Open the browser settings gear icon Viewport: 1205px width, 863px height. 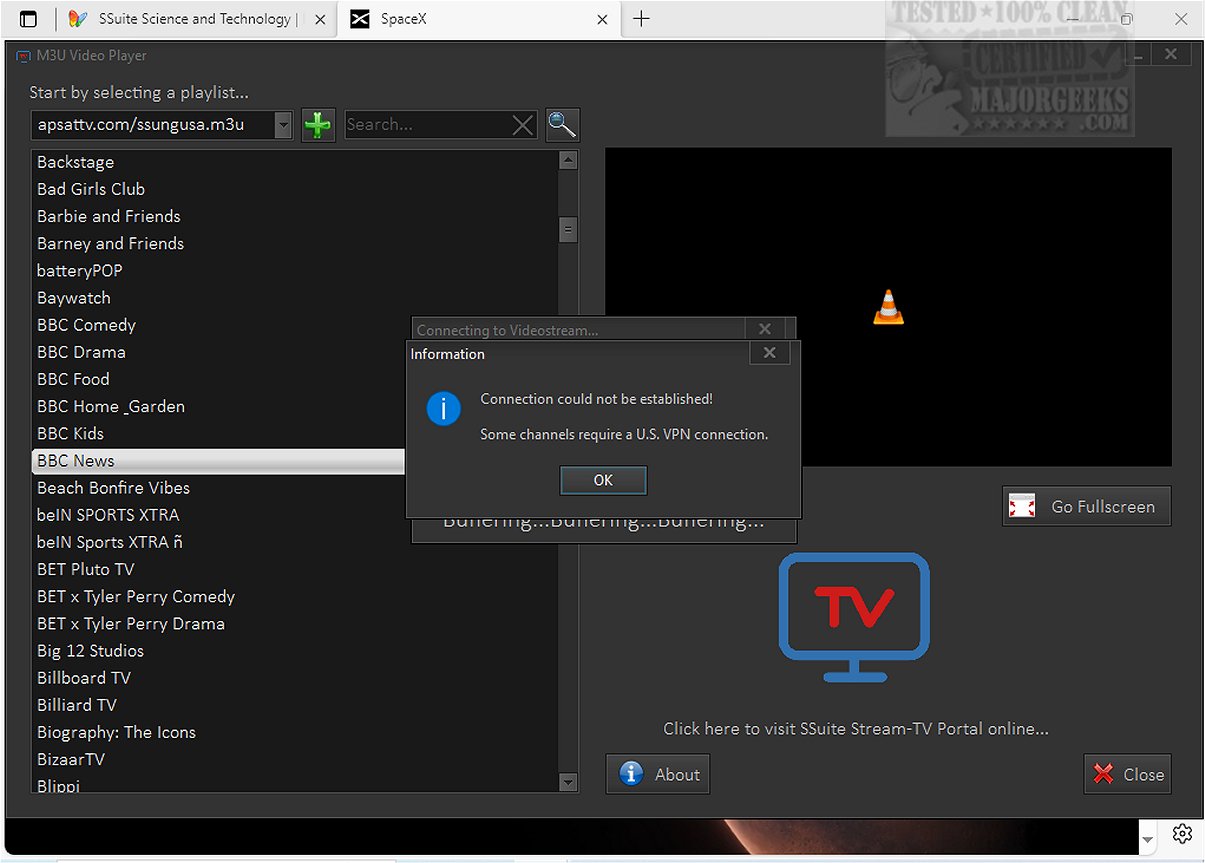pyautogui.click(x=1182, y=833)
